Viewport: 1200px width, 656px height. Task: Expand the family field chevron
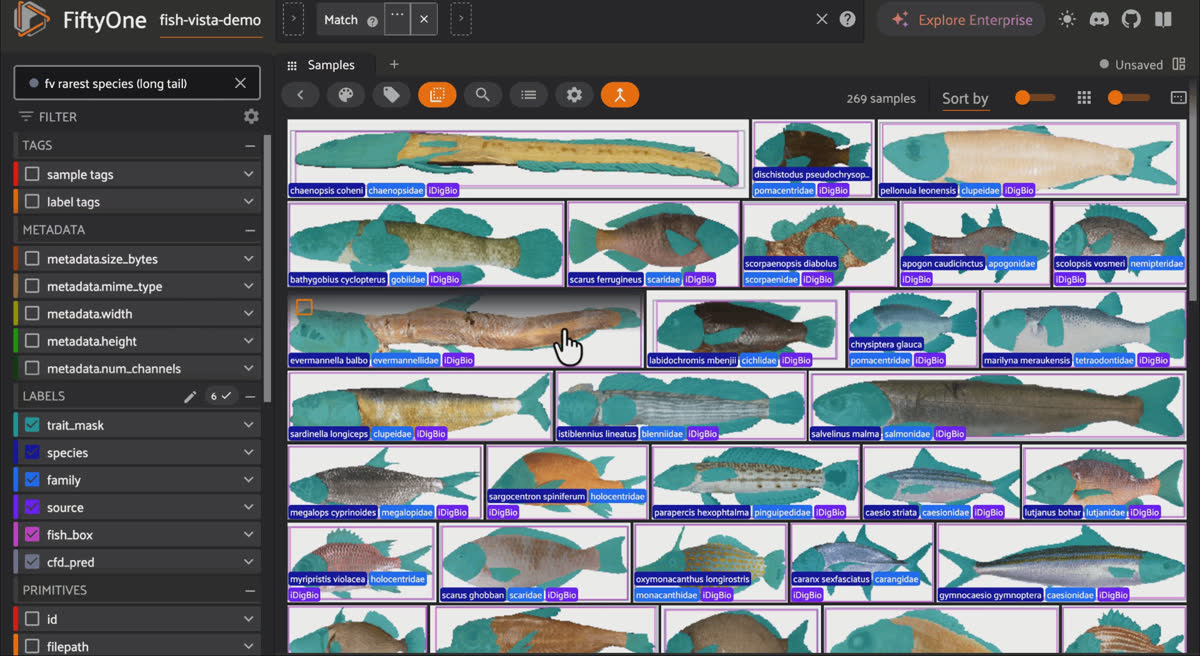click(x=248, y=480)
